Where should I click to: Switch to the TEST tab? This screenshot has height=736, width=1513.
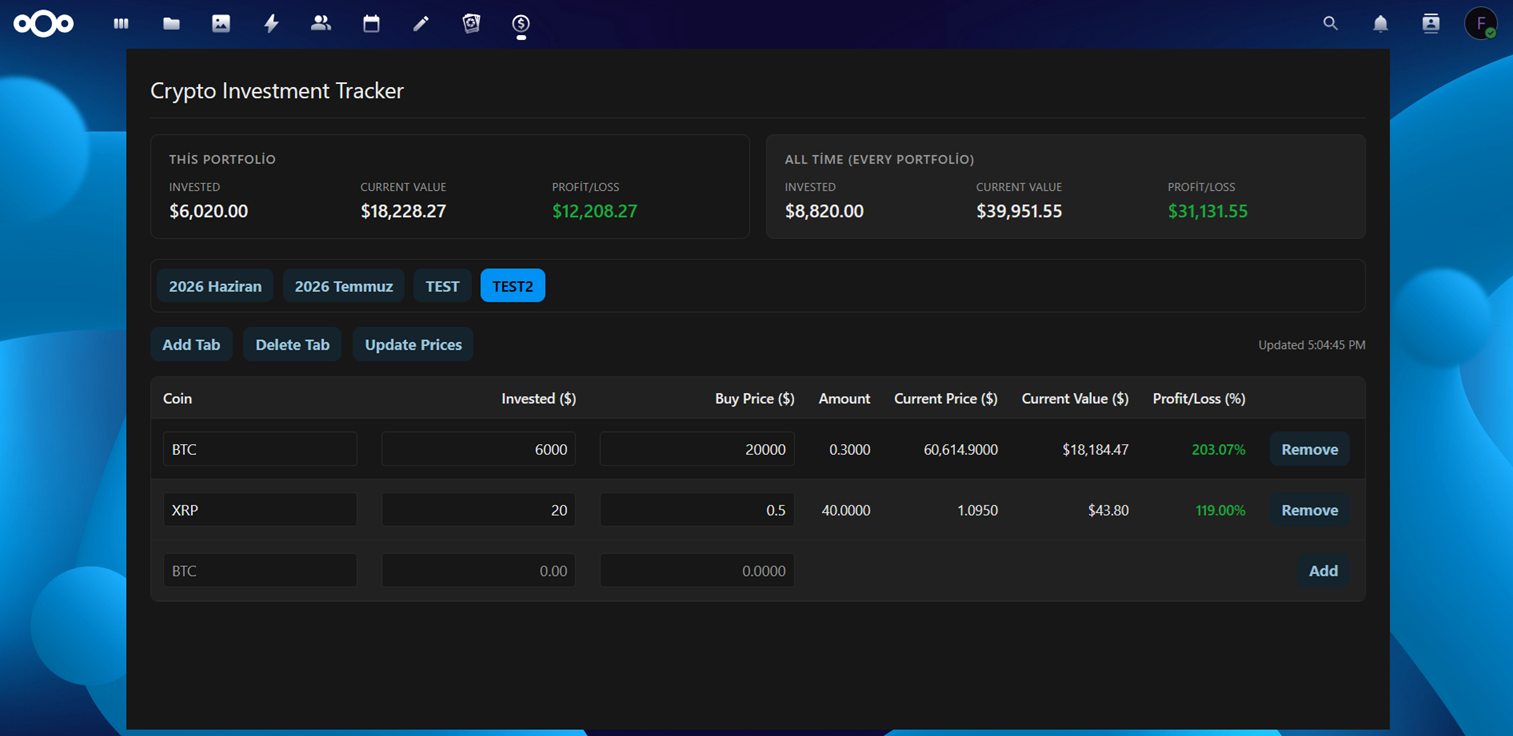pos(442,286)
